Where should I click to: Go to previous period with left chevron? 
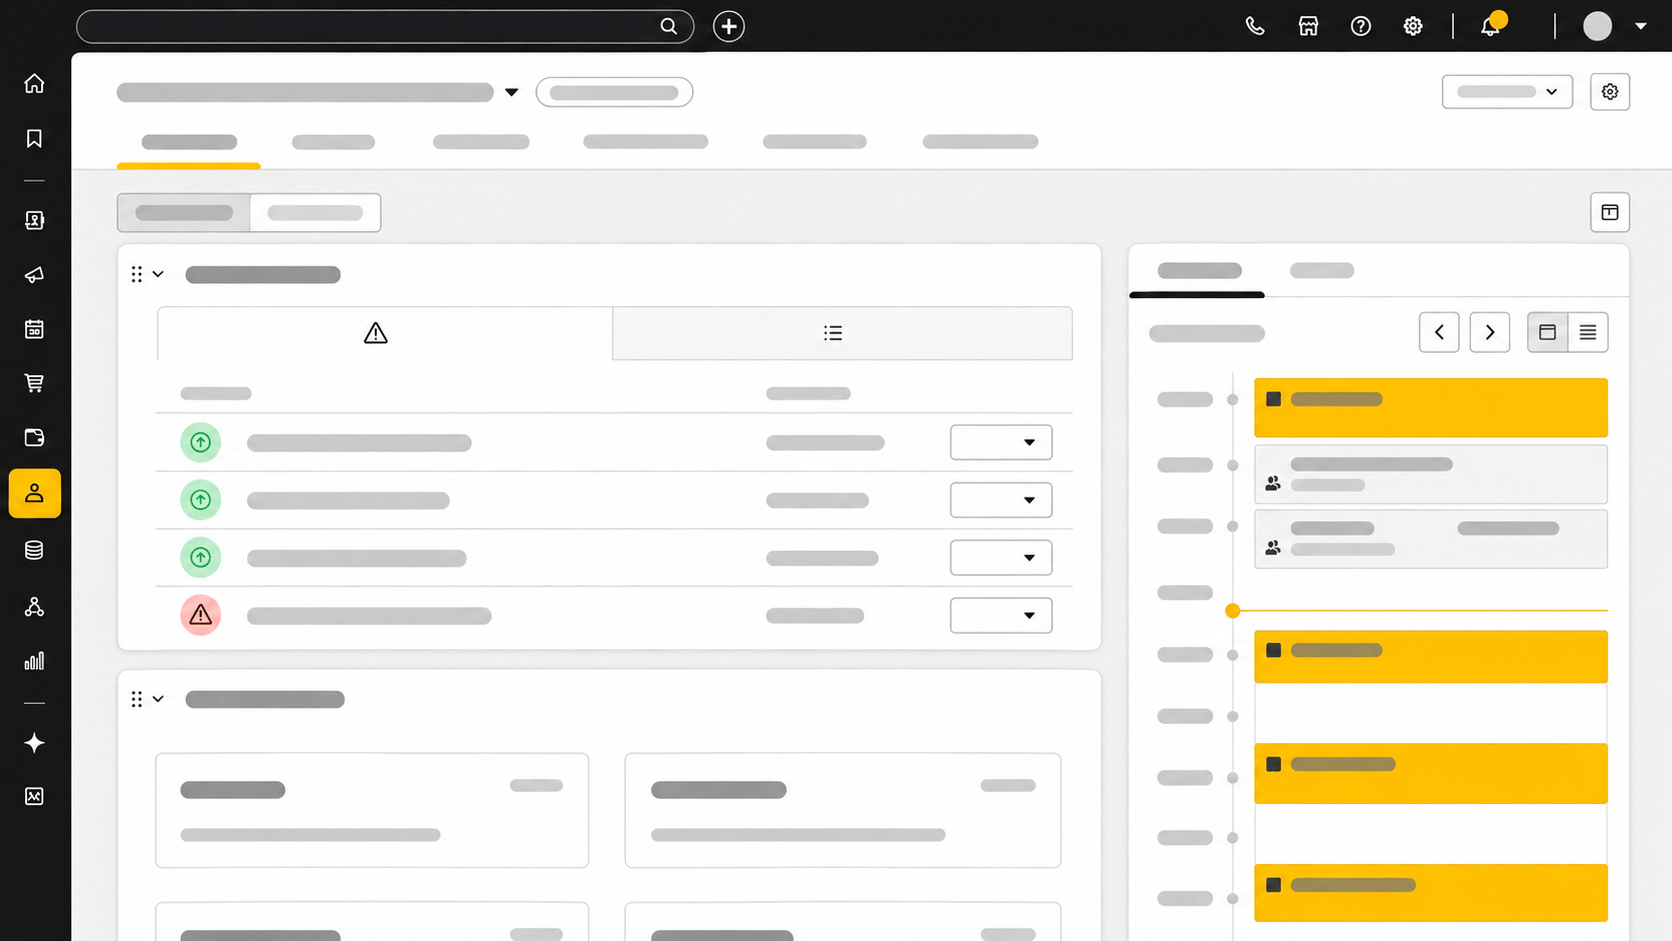click(1439, 332)
